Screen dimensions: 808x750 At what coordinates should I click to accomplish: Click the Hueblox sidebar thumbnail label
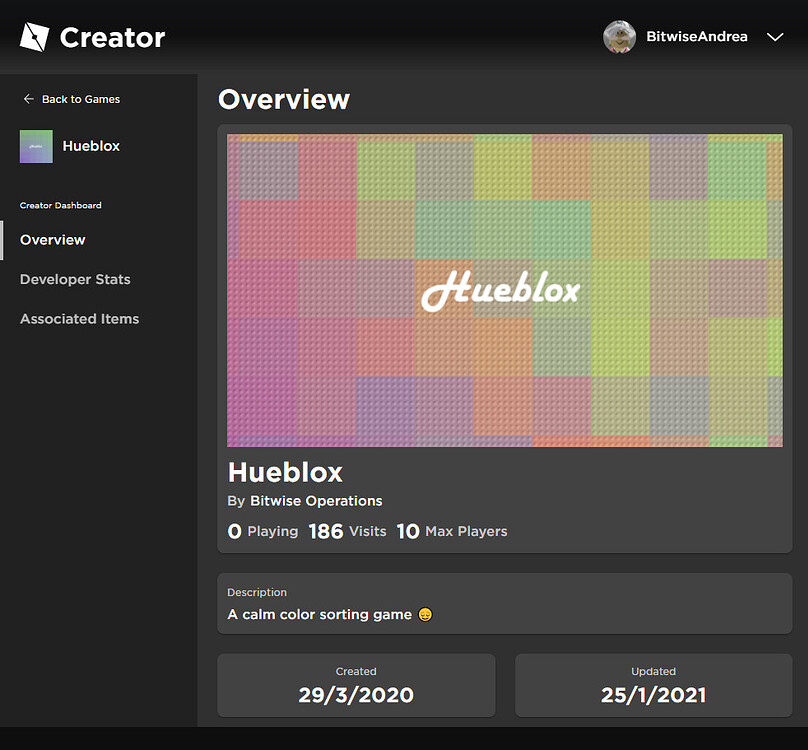(91, 146)
